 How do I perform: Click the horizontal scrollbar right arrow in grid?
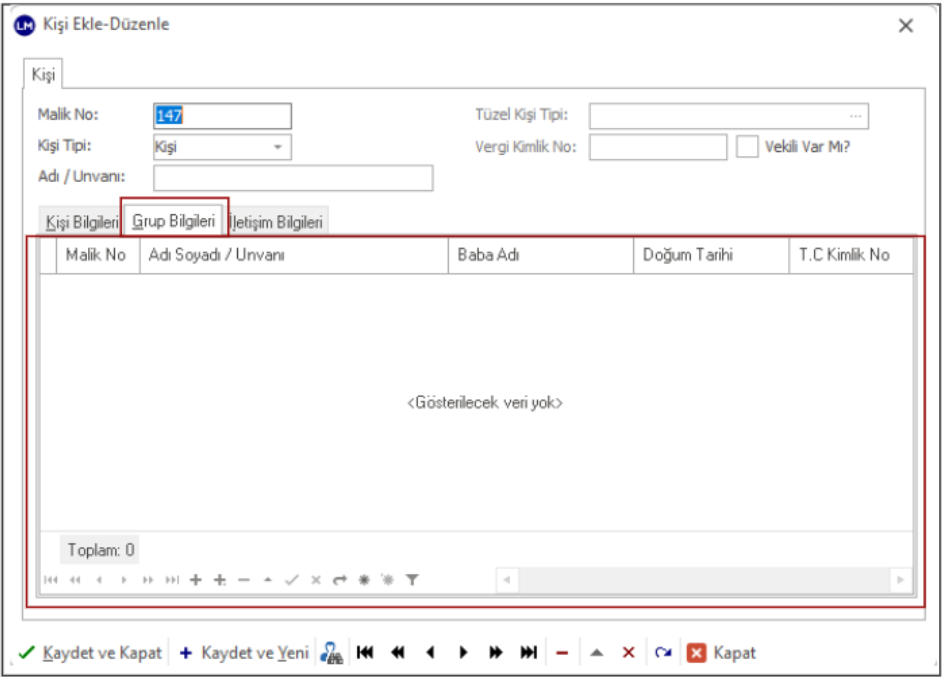(901, 579)
